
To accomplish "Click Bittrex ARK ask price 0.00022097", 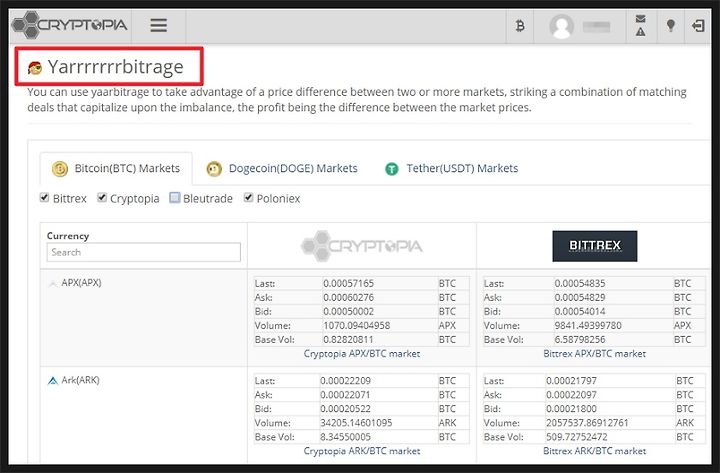I will point(572,395).
